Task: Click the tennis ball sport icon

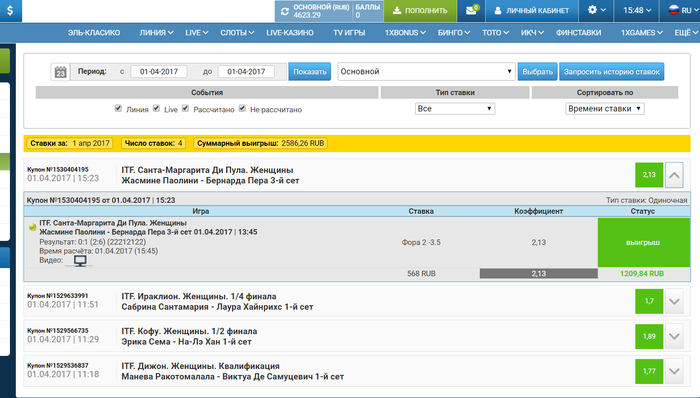Action: (x=32, y=227)
